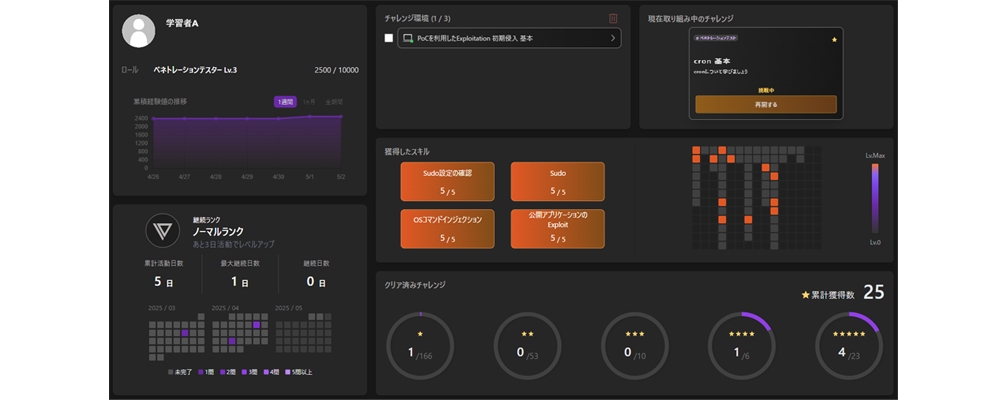
Task: Open the OSコマンドインジェクション skill card
Action: point(447,228)
